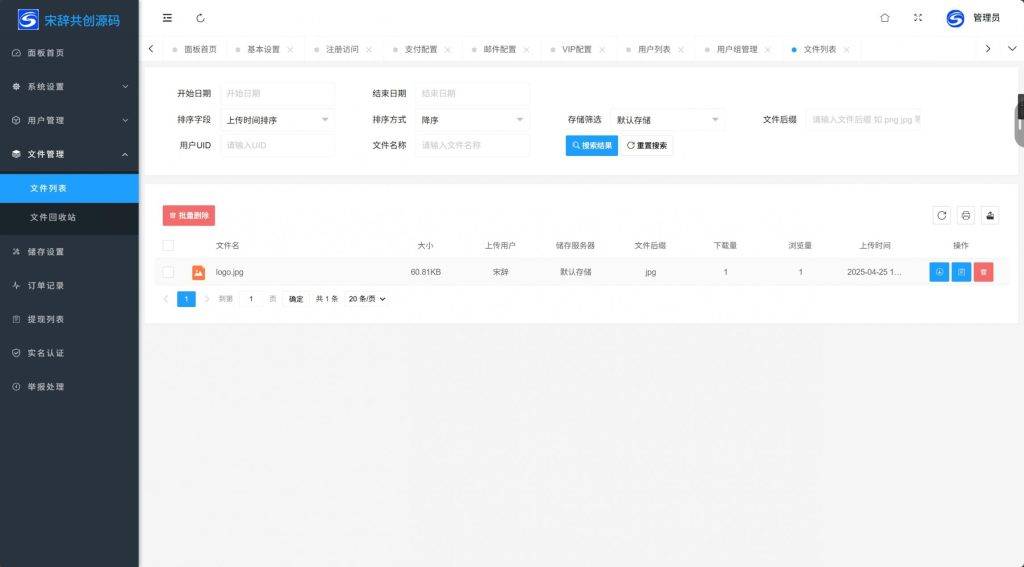1024x567 pixels.
Task: Close the 用户组管理 tab
Action: pyautogui.click(x=767, y=50)
